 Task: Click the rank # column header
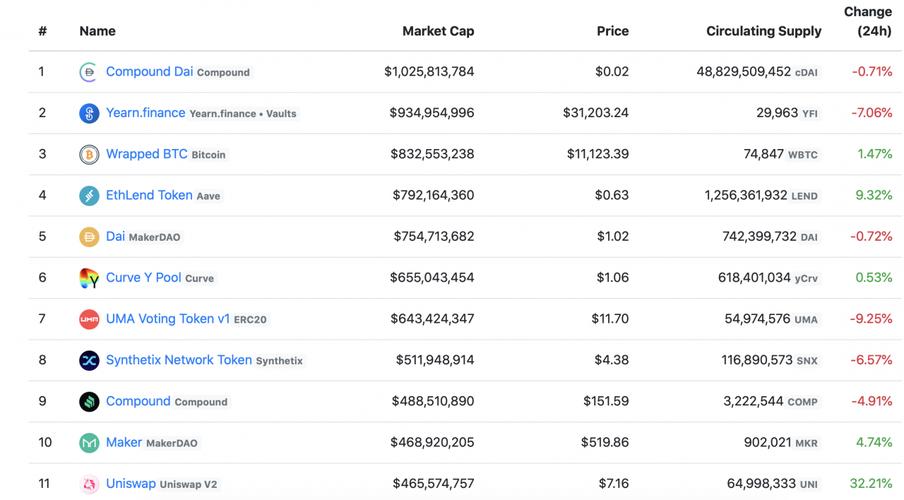click(42, 31)
